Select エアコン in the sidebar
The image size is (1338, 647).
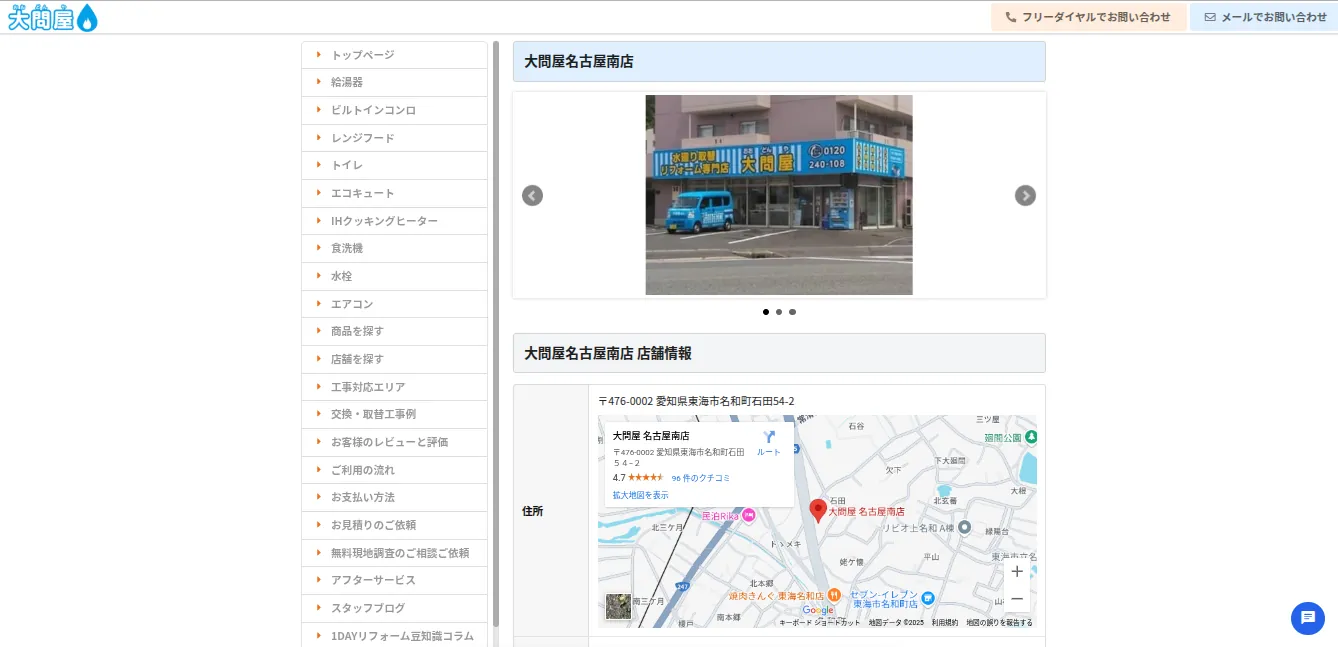394,304
